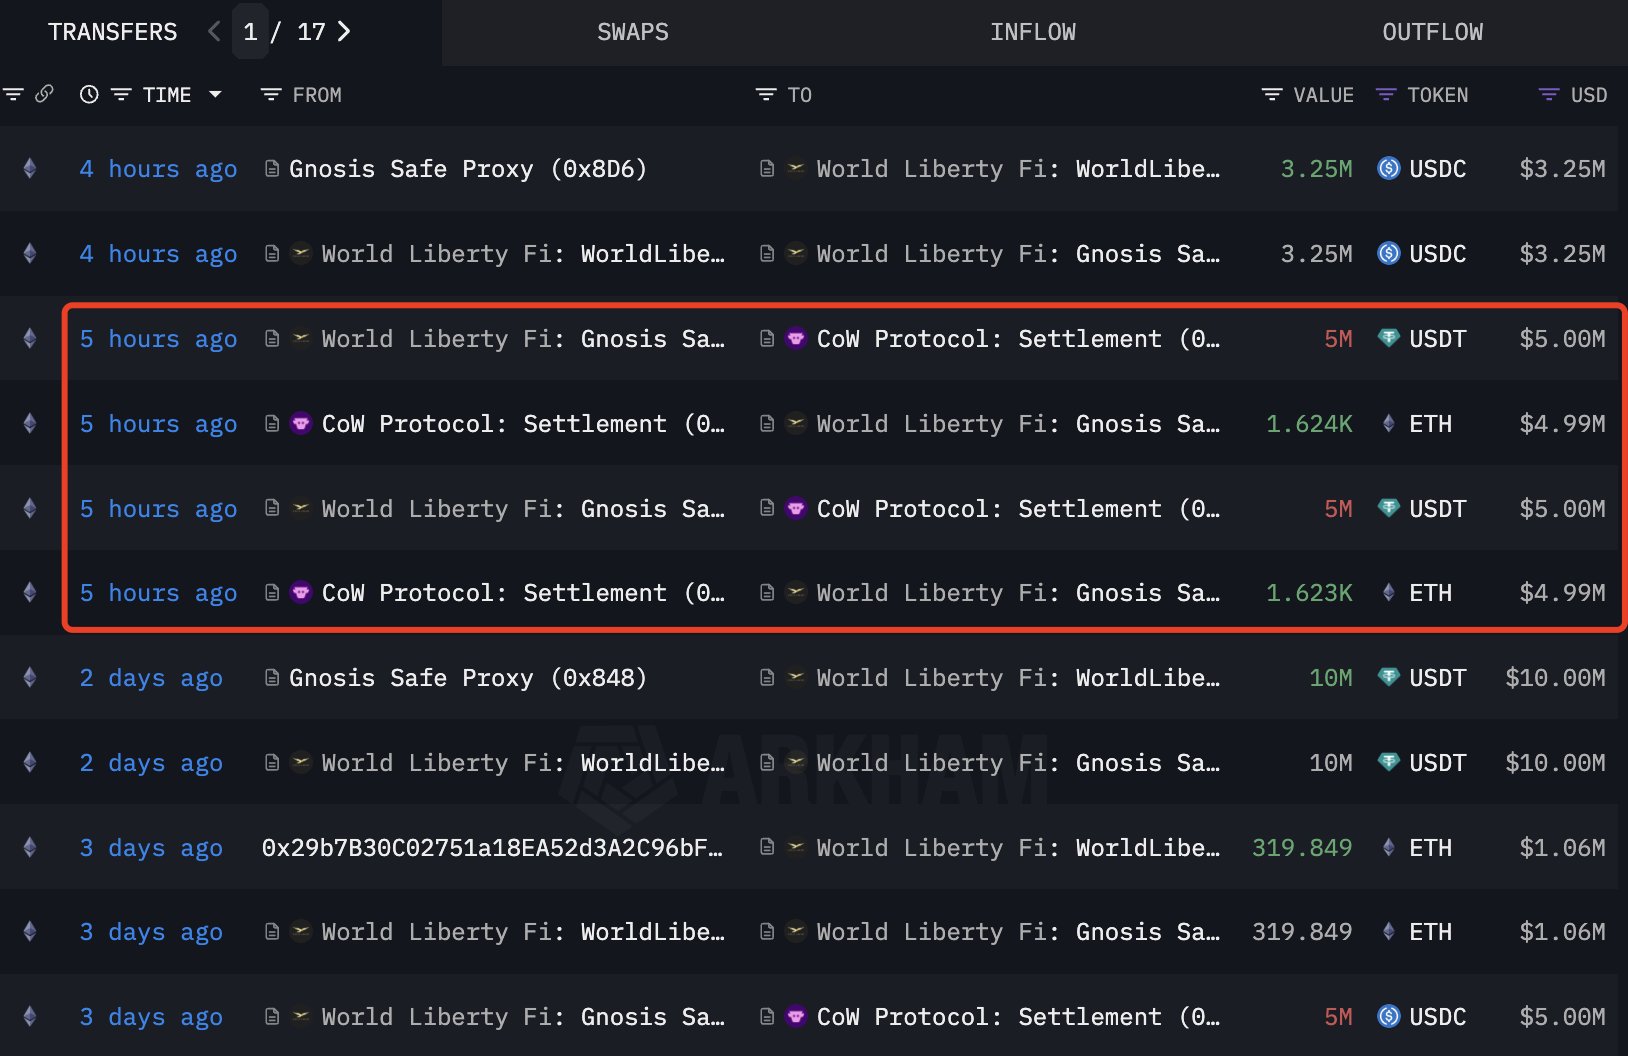The height and width of the screenshot is (1056, 1628).
Task: Click the USDC token icon in first row
Action: [1389, 169]
